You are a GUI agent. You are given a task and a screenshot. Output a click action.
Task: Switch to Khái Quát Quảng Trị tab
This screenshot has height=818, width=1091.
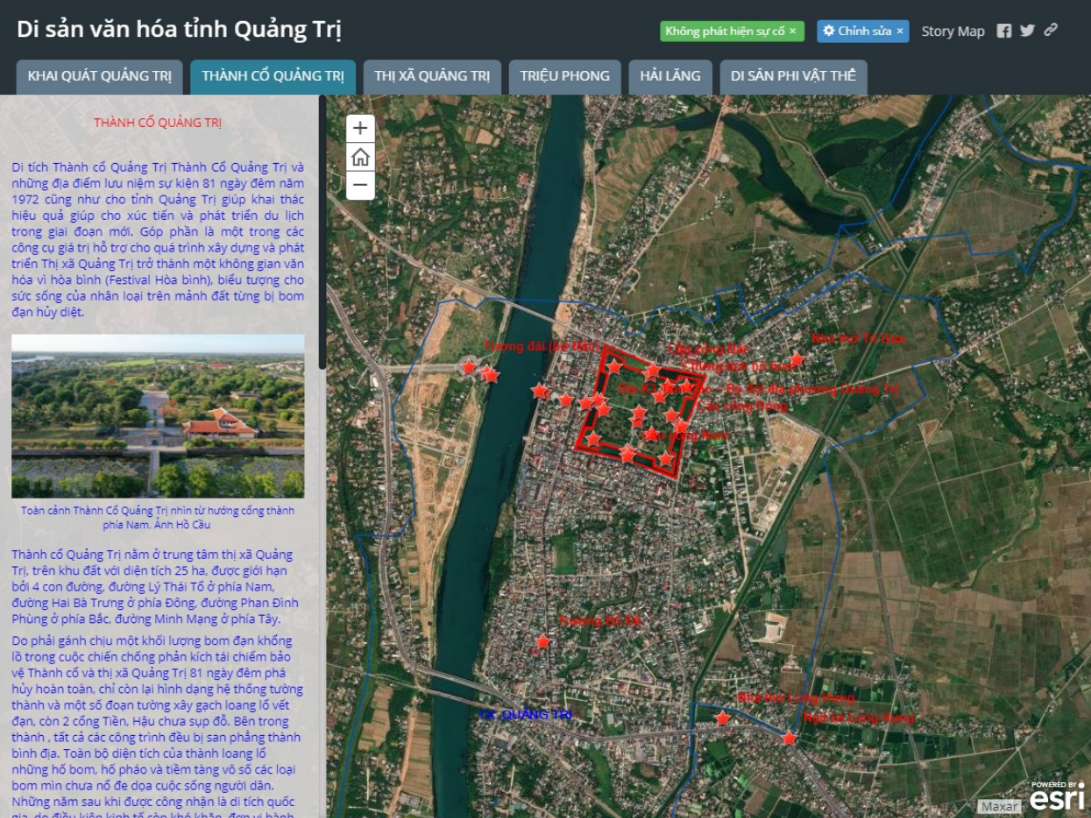[x=100, y=77]
